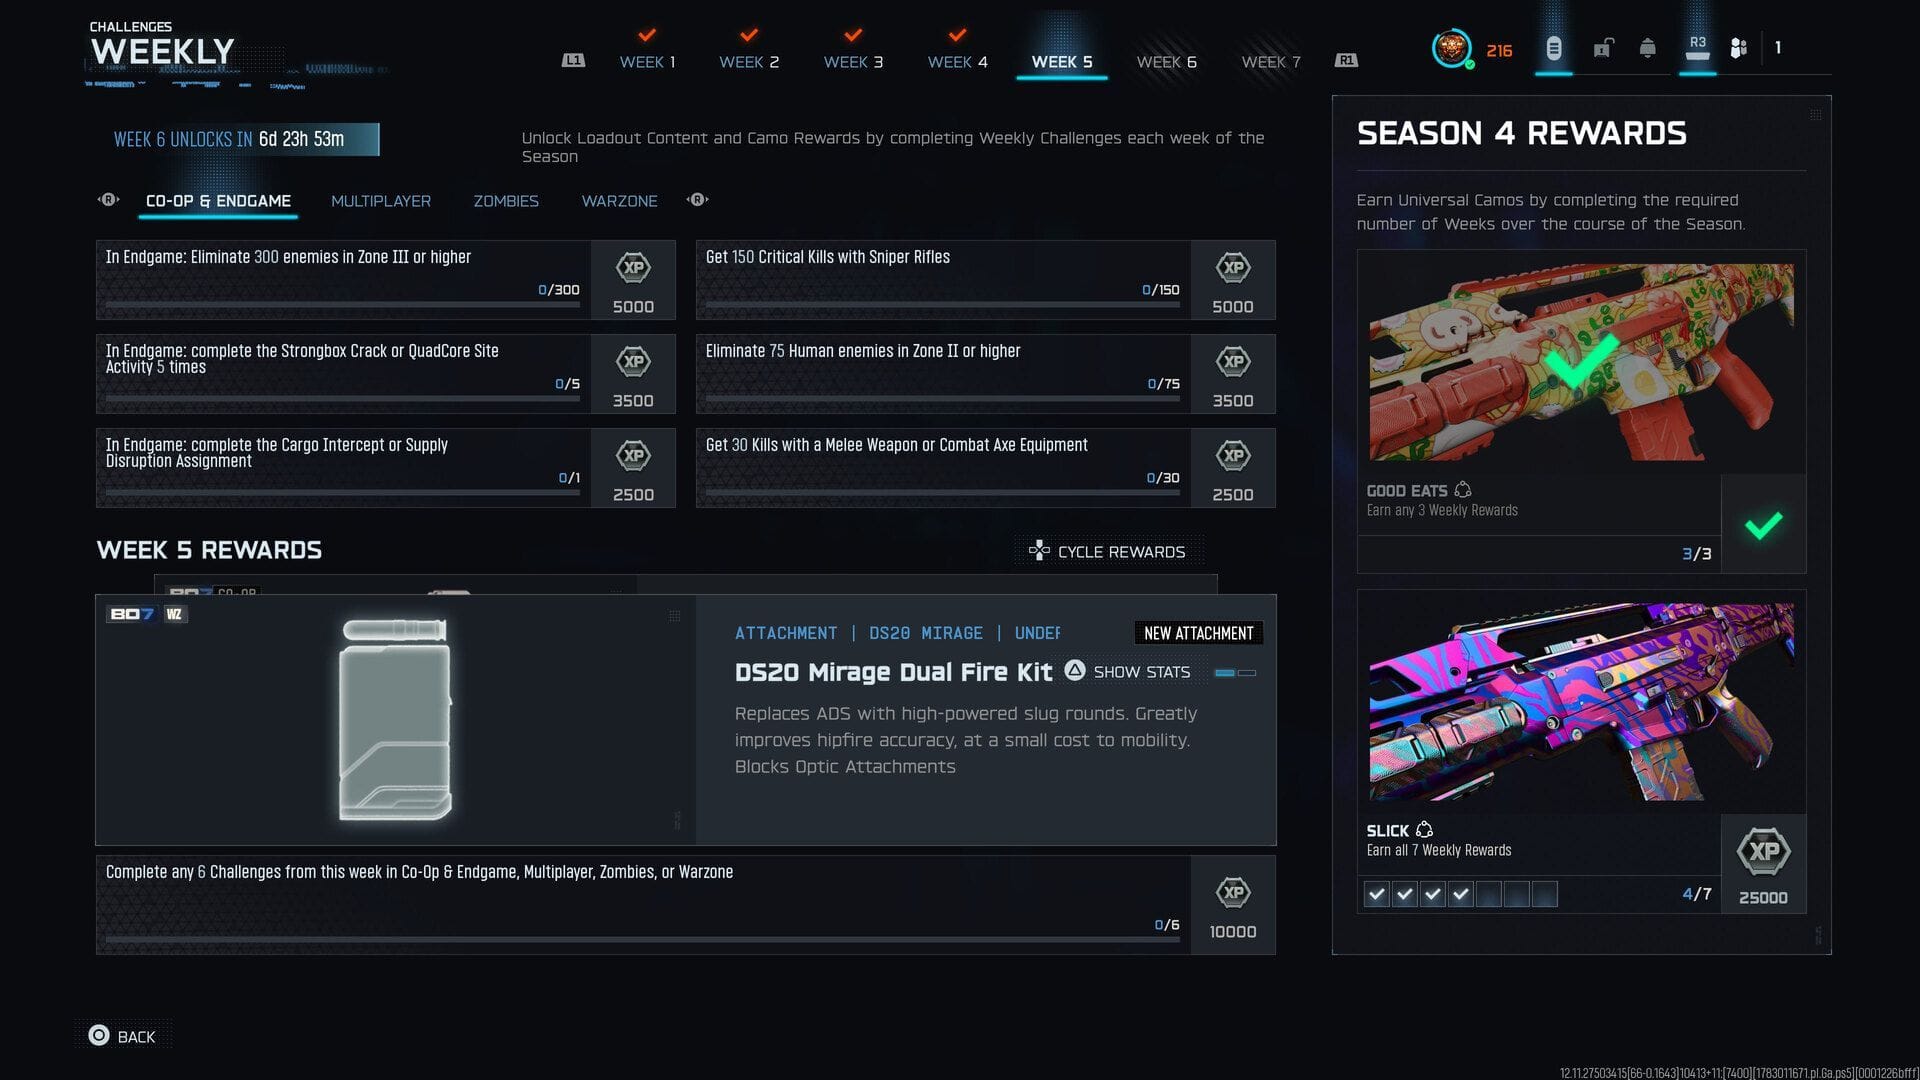The width and height of the screenshot is (1920, 1080).
Task: Select the Co-Op & Endgame tab
Action: (218, 201)
